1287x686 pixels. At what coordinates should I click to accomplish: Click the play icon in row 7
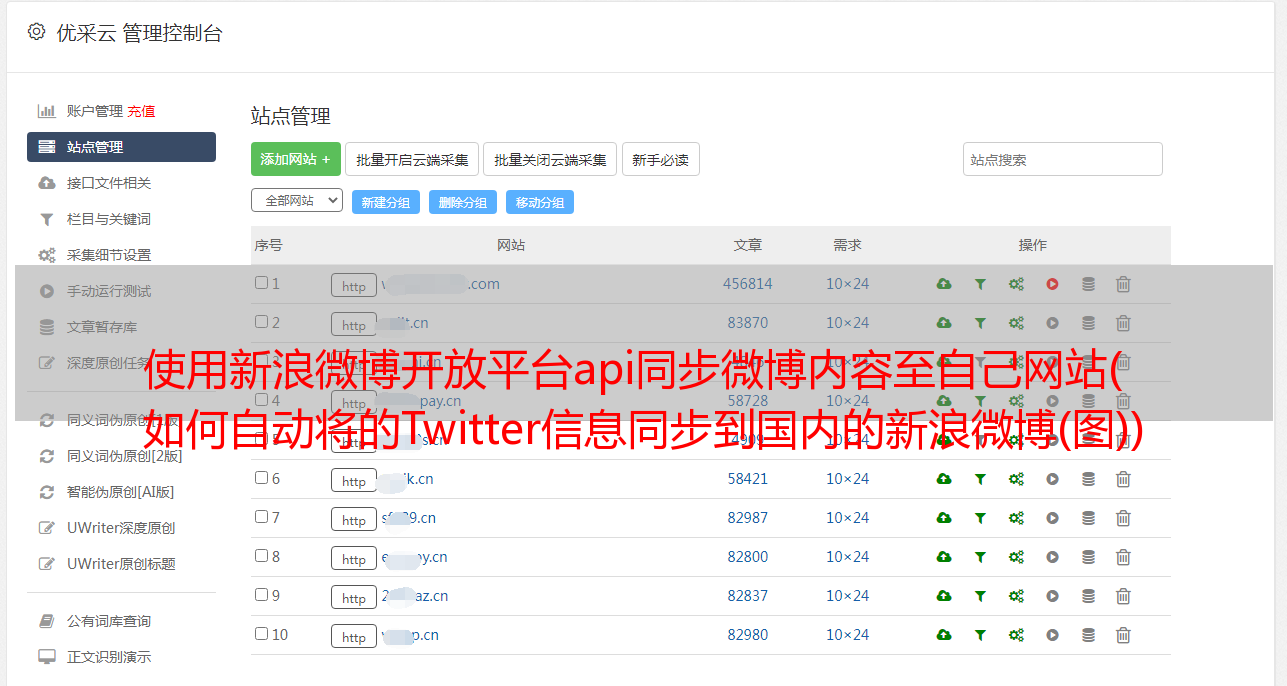(1052, 518)
